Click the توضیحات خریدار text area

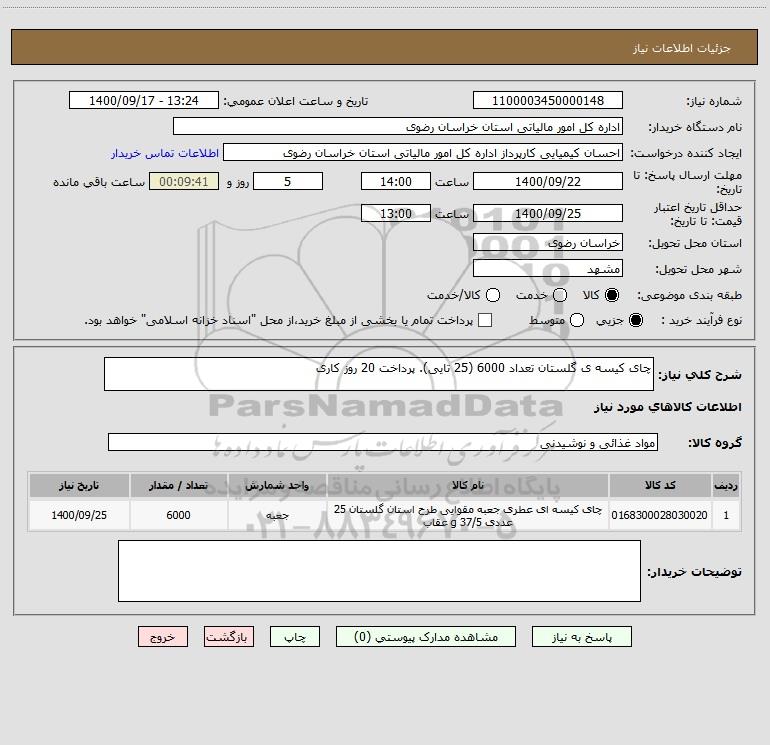(x=379, y=571)
